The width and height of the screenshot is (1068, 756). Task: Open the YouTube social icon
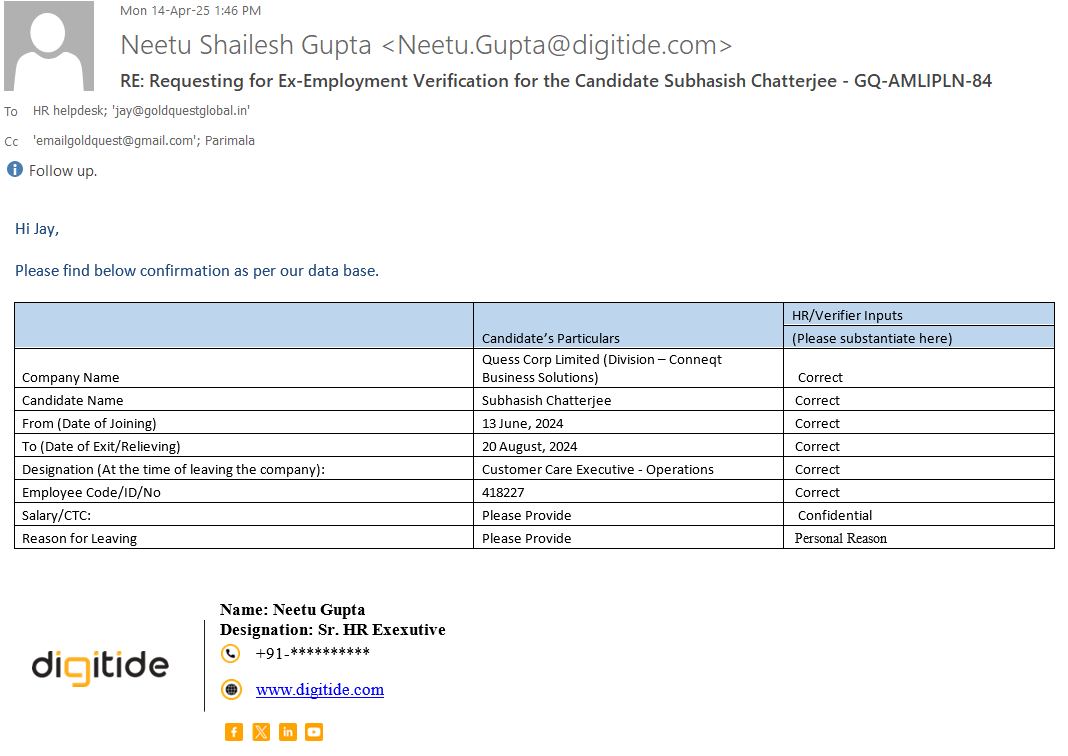pyautogui.click(x=314, y=732)
